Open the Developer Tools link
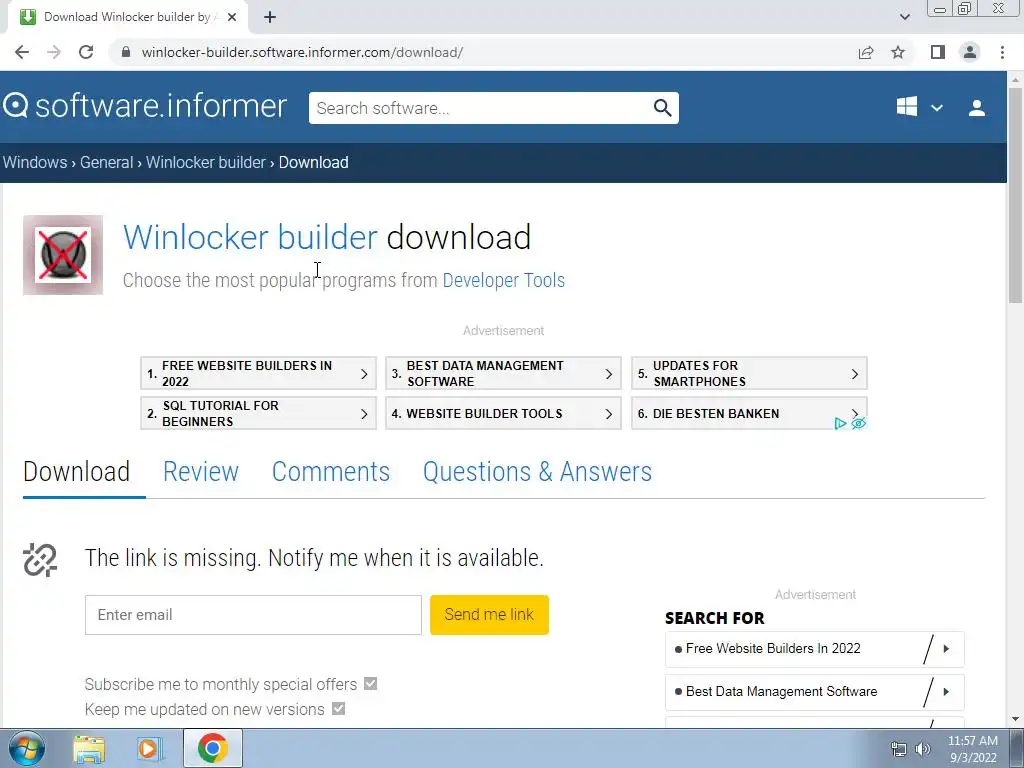The image size is (1024, 768). pos(504,280)
